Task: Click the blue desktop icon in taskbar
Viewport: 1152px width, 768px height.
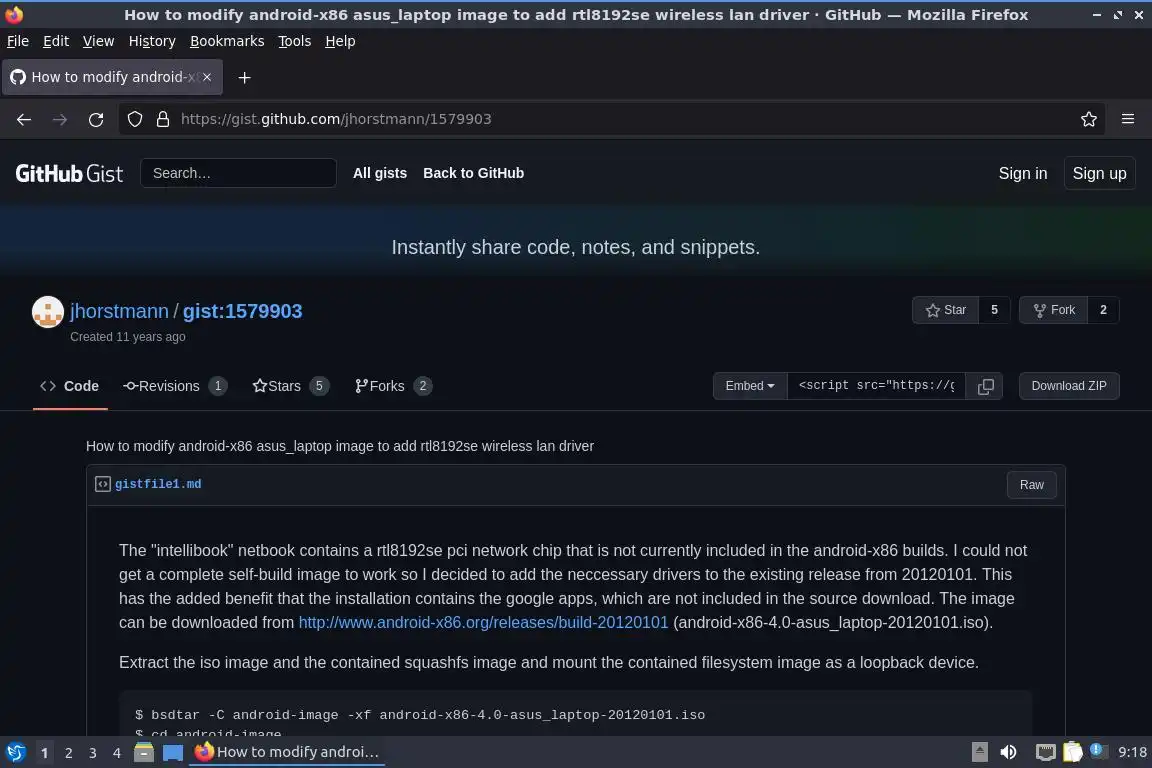Action: point(173,753)
